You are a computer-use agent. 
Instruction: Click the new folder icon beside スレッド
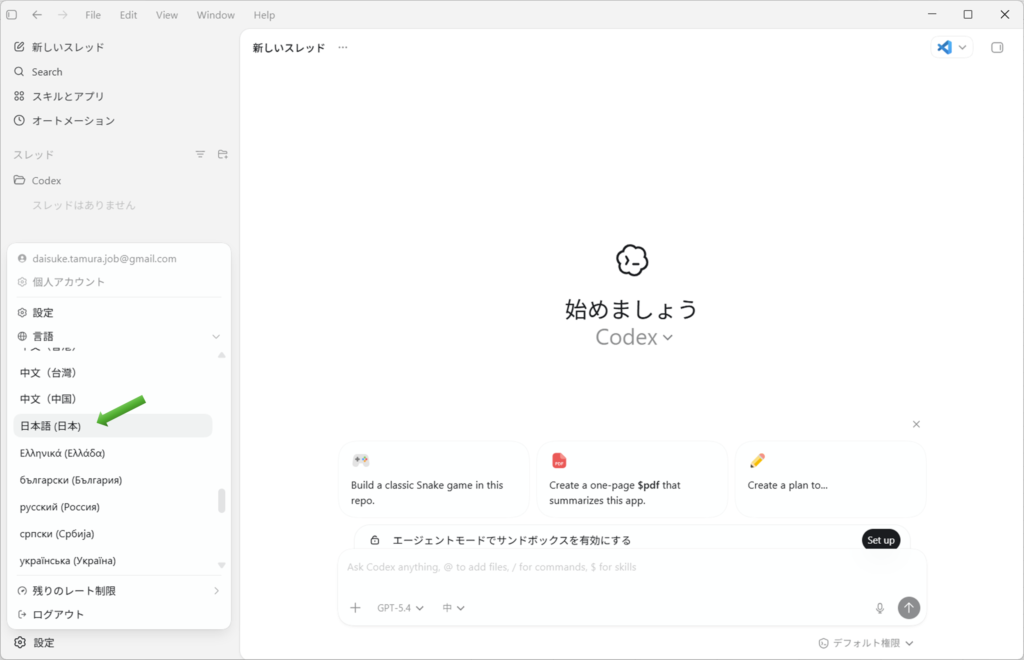(223, 154)
